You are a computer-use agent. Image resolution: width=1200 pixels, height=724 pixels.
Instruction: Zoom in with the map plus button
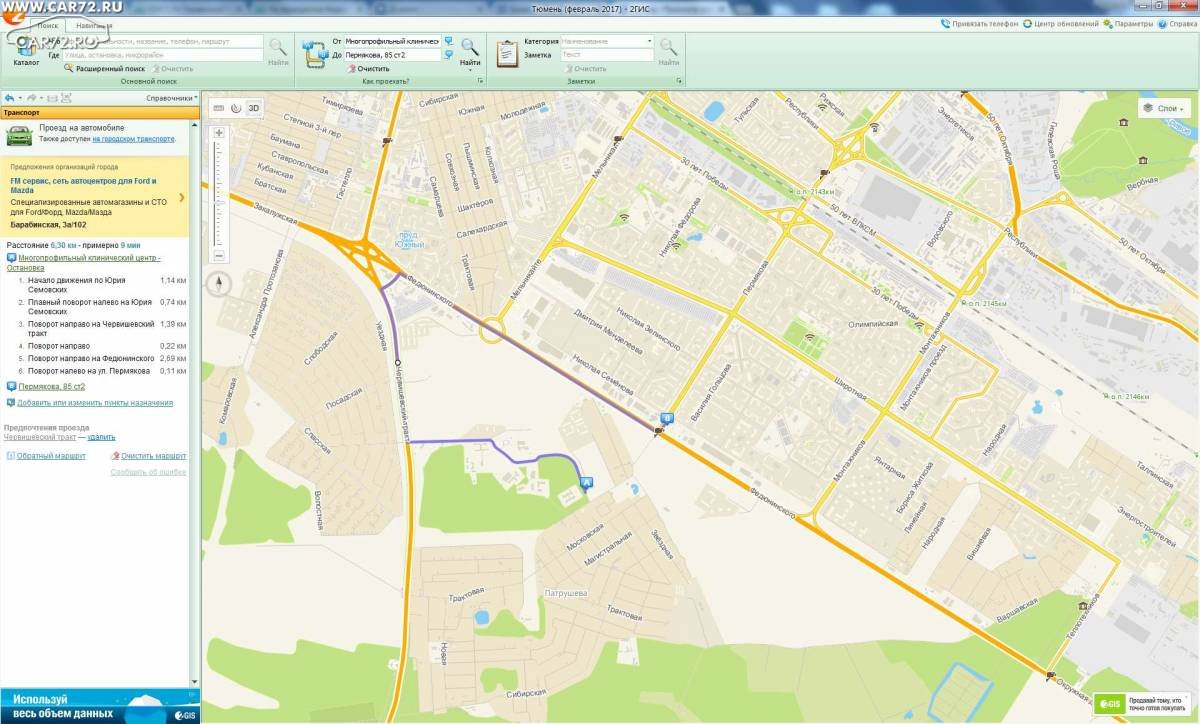(218, 132)
